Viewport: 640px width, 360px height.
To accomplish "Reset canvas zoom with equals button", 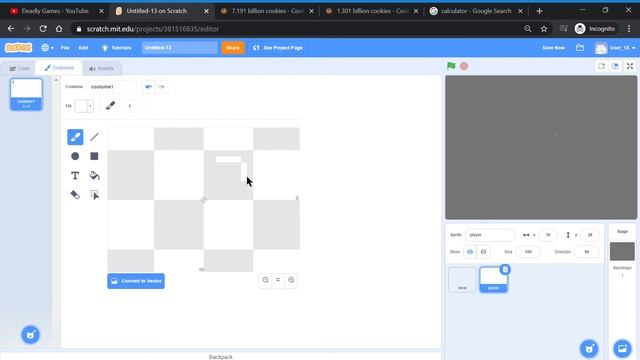I will click(x=278, y=280).
